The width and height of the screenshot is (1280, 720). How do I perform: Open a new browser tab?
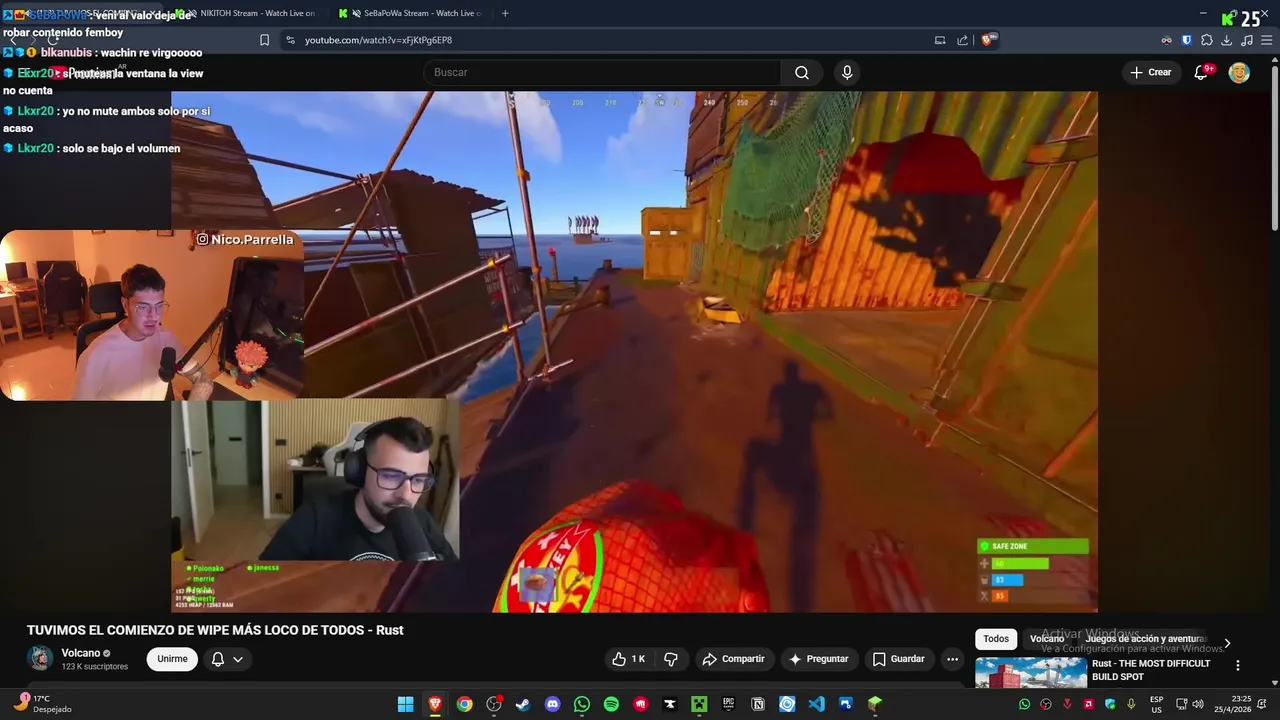point(505,13)
